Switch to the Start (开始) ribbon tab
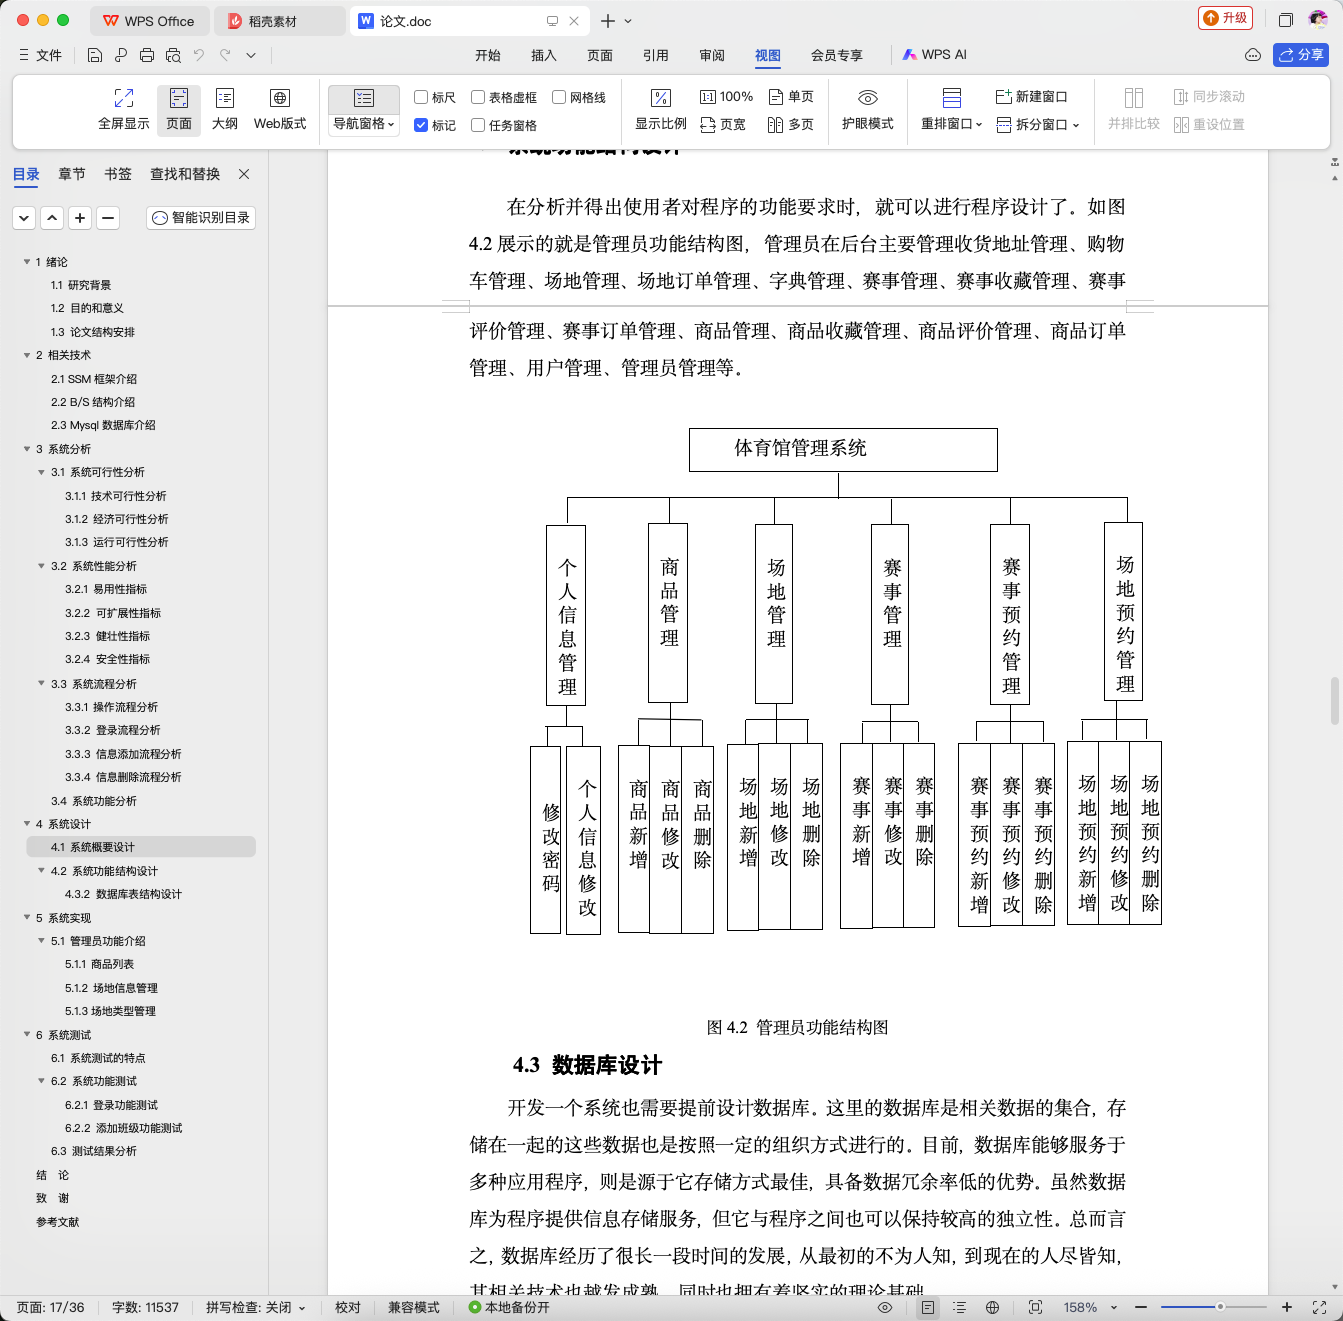Image resolution: width=1343 pixels, height=1321 pixels. 488,55
